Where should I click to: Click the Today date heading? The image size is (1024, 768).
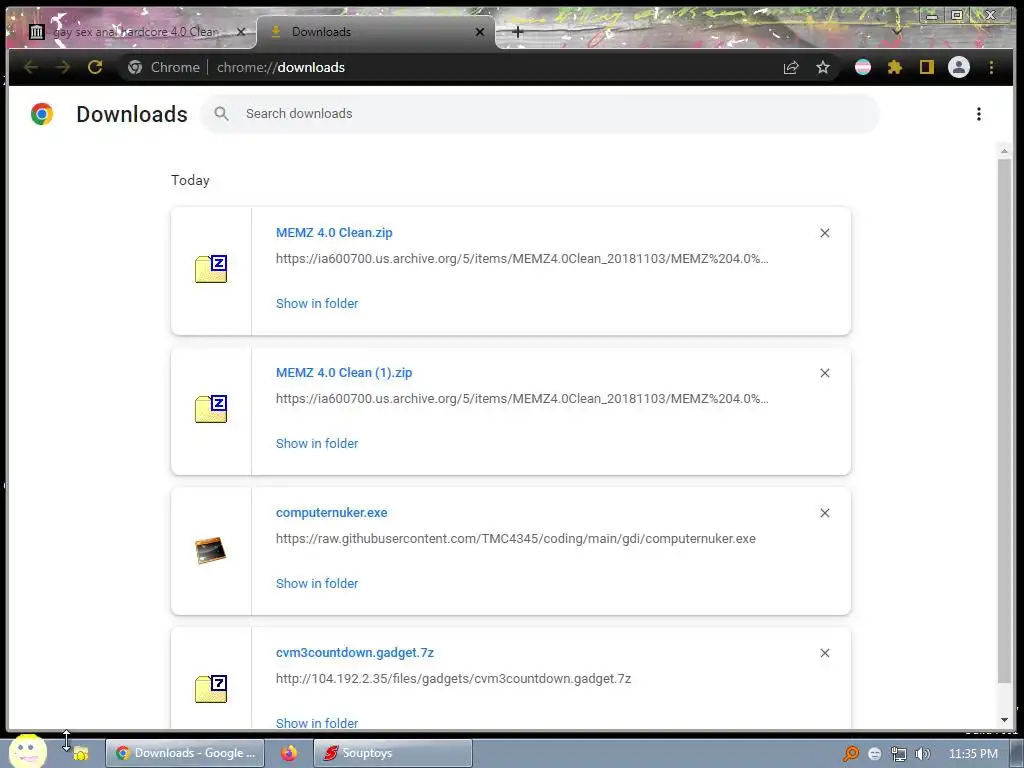(190, 180)
